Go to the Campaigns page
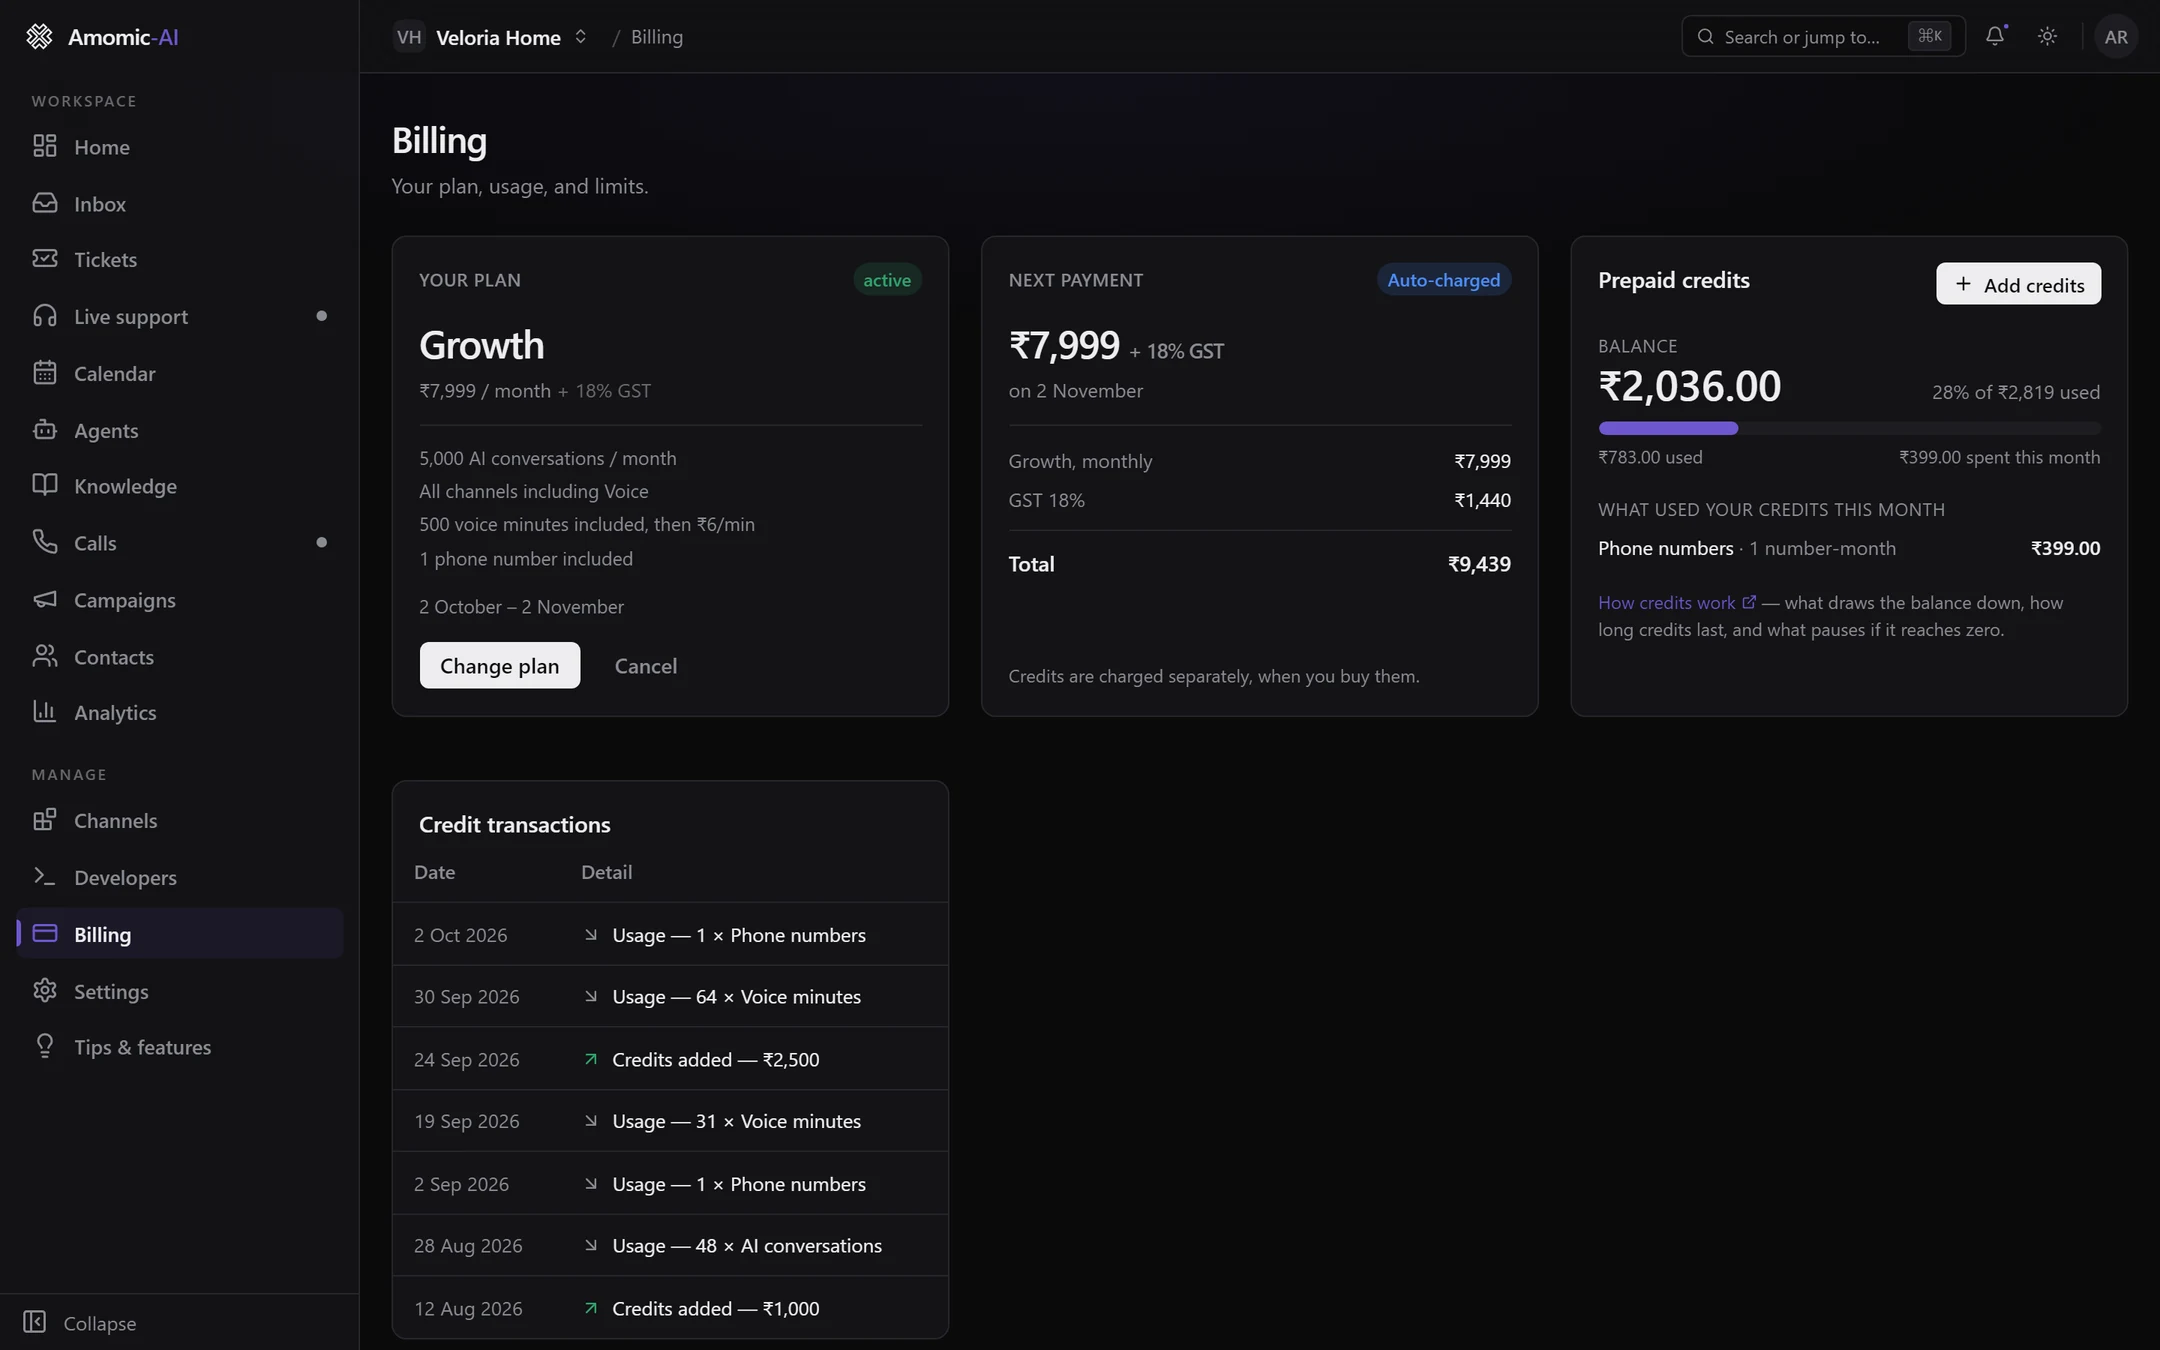 click(x=180, y=600)
